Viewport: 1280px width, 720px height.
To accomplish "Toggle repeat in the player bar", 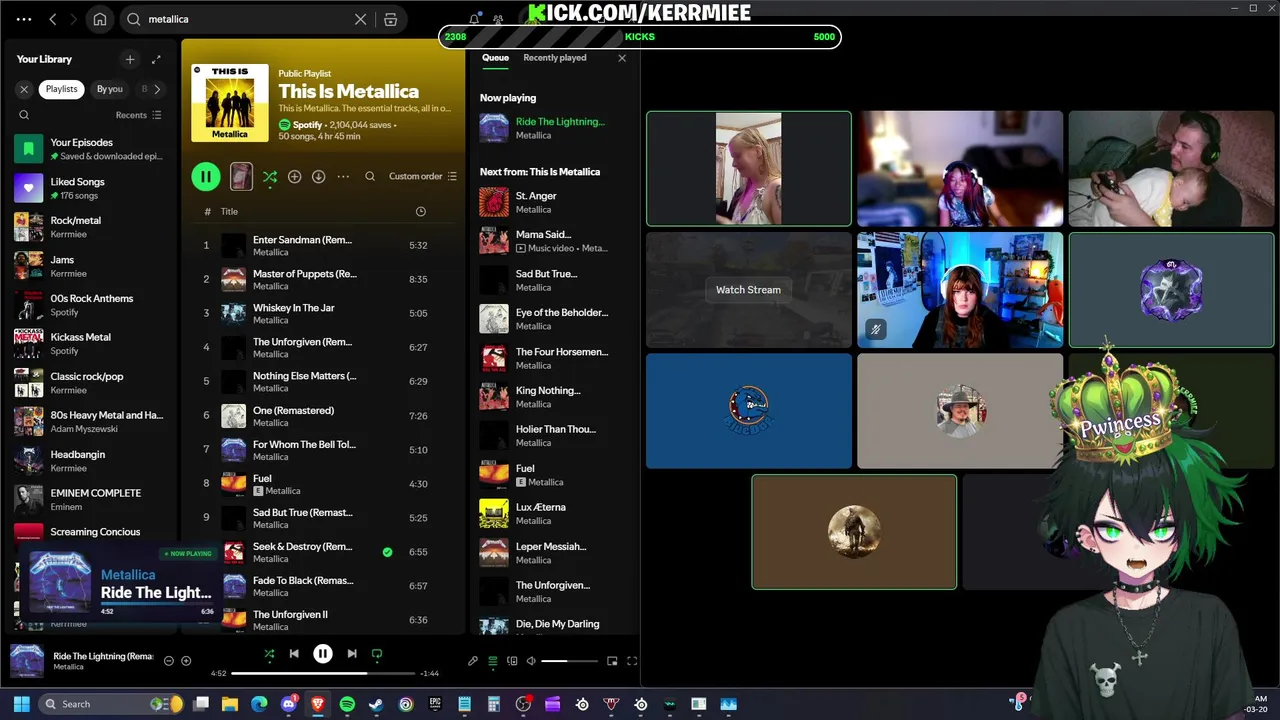I will [x=377, y=654].
